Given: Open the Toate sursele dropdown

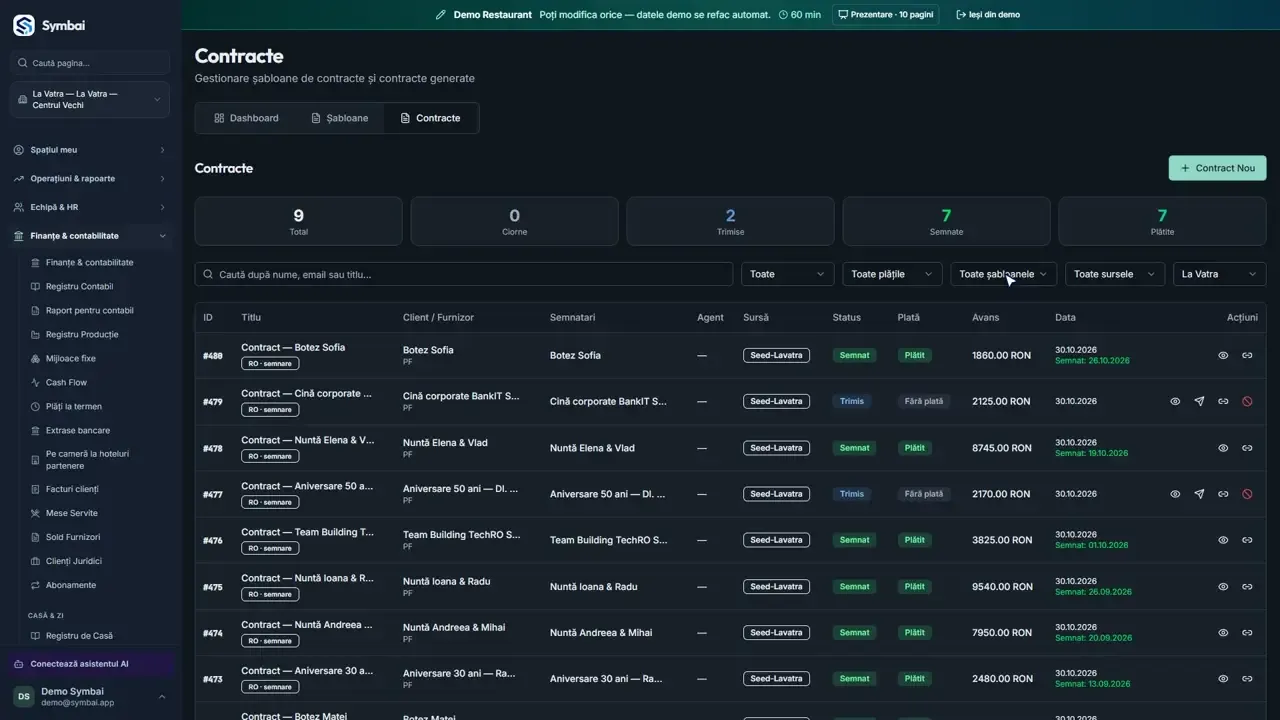Looking at the screenshot, I should [x=1115, y=274].
